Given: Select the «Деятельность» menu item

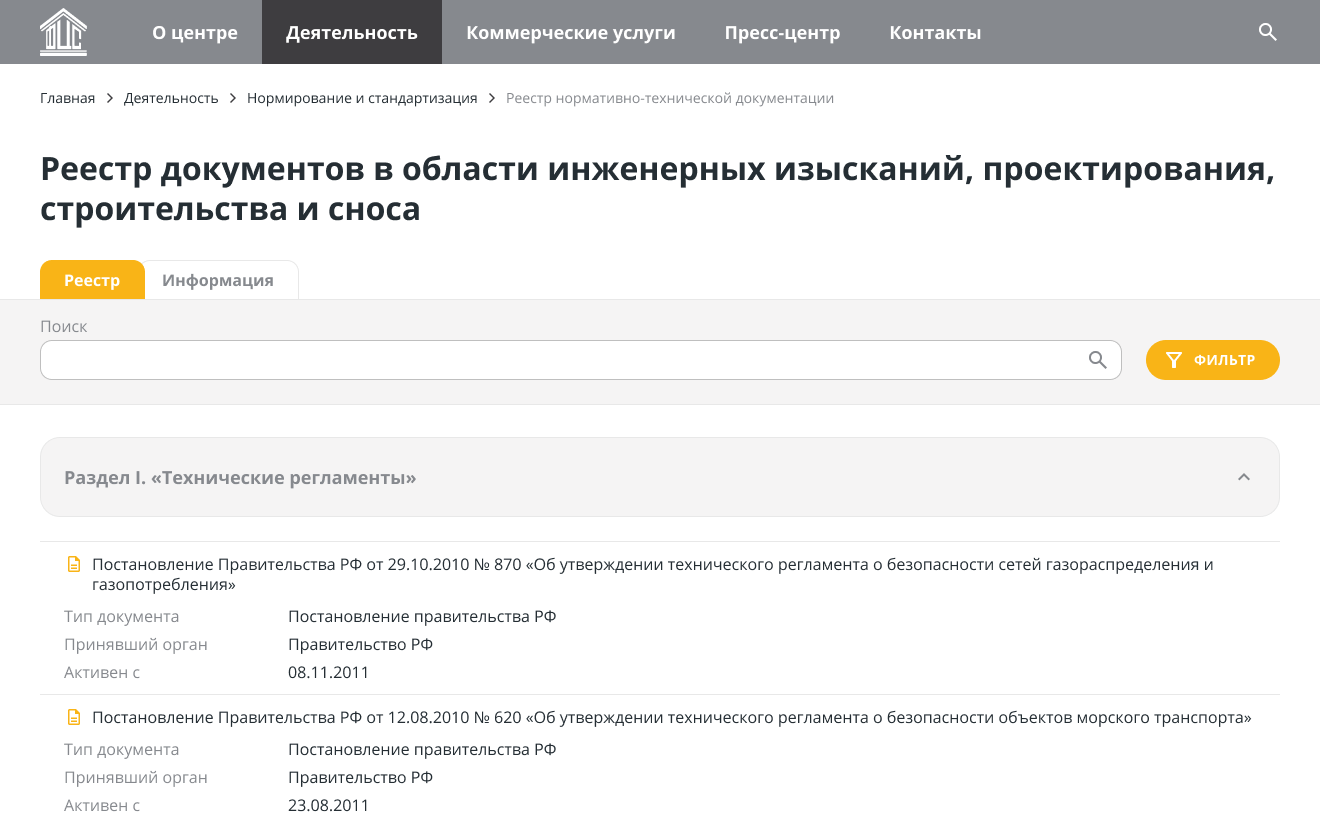Looking at the screenshot, I should [x=351, y=32].
